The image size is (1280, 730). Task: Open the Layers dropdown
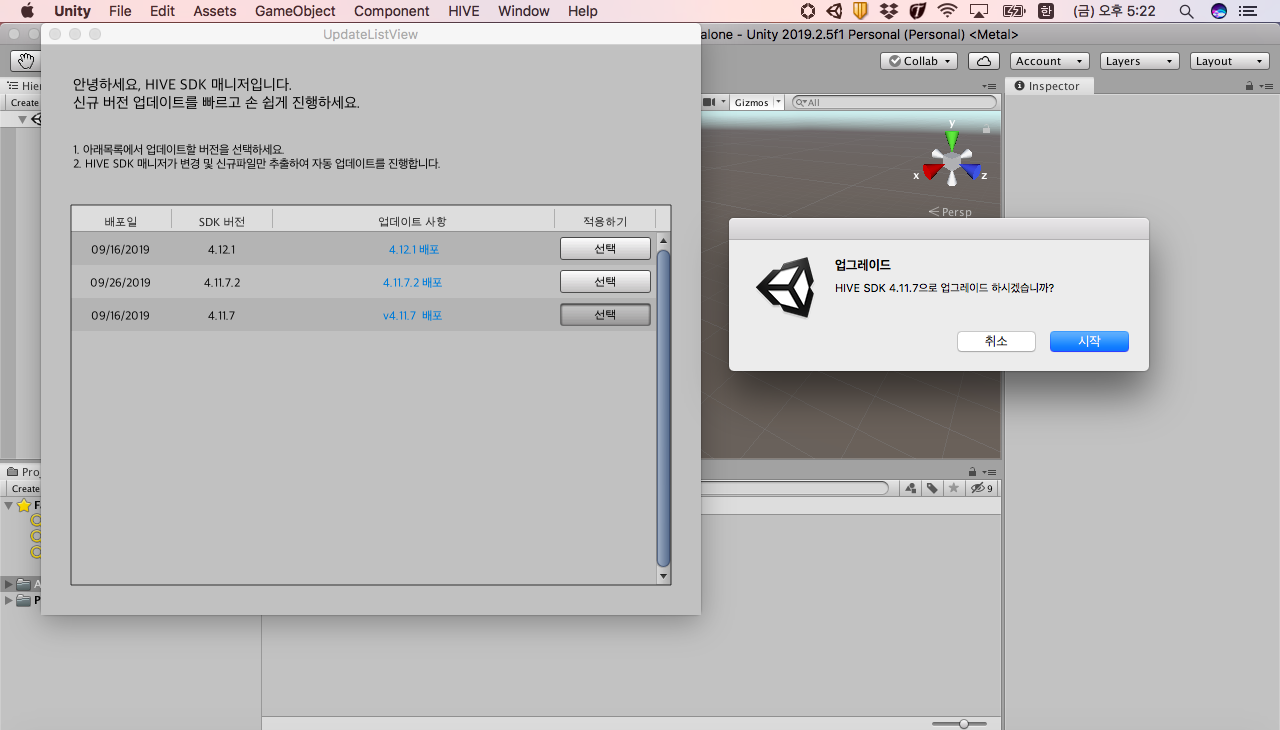point(1139,61)
